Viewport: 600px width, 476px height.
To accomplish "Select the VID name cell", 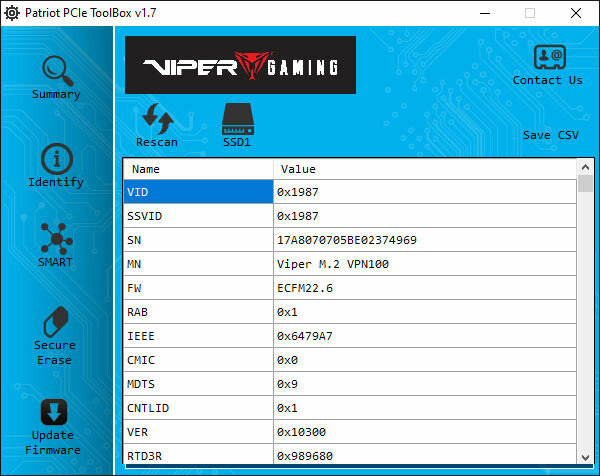I will 199,192.
